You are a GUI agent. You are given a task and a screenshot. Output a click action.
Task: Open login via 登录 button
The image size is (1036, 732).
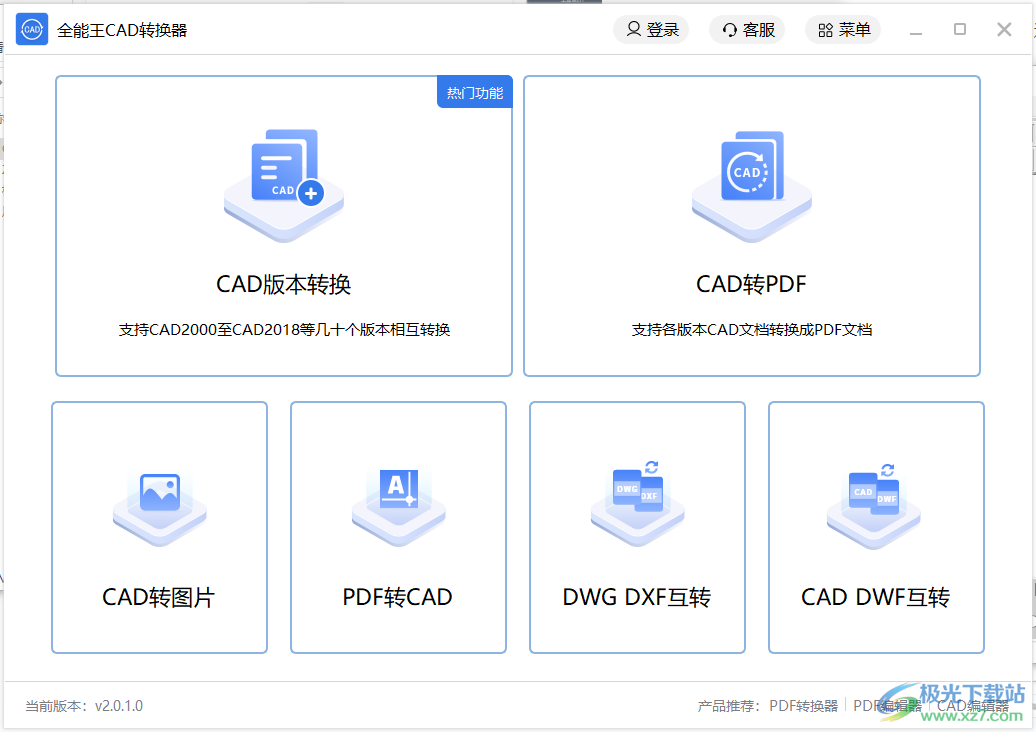(x=651, y=30)
